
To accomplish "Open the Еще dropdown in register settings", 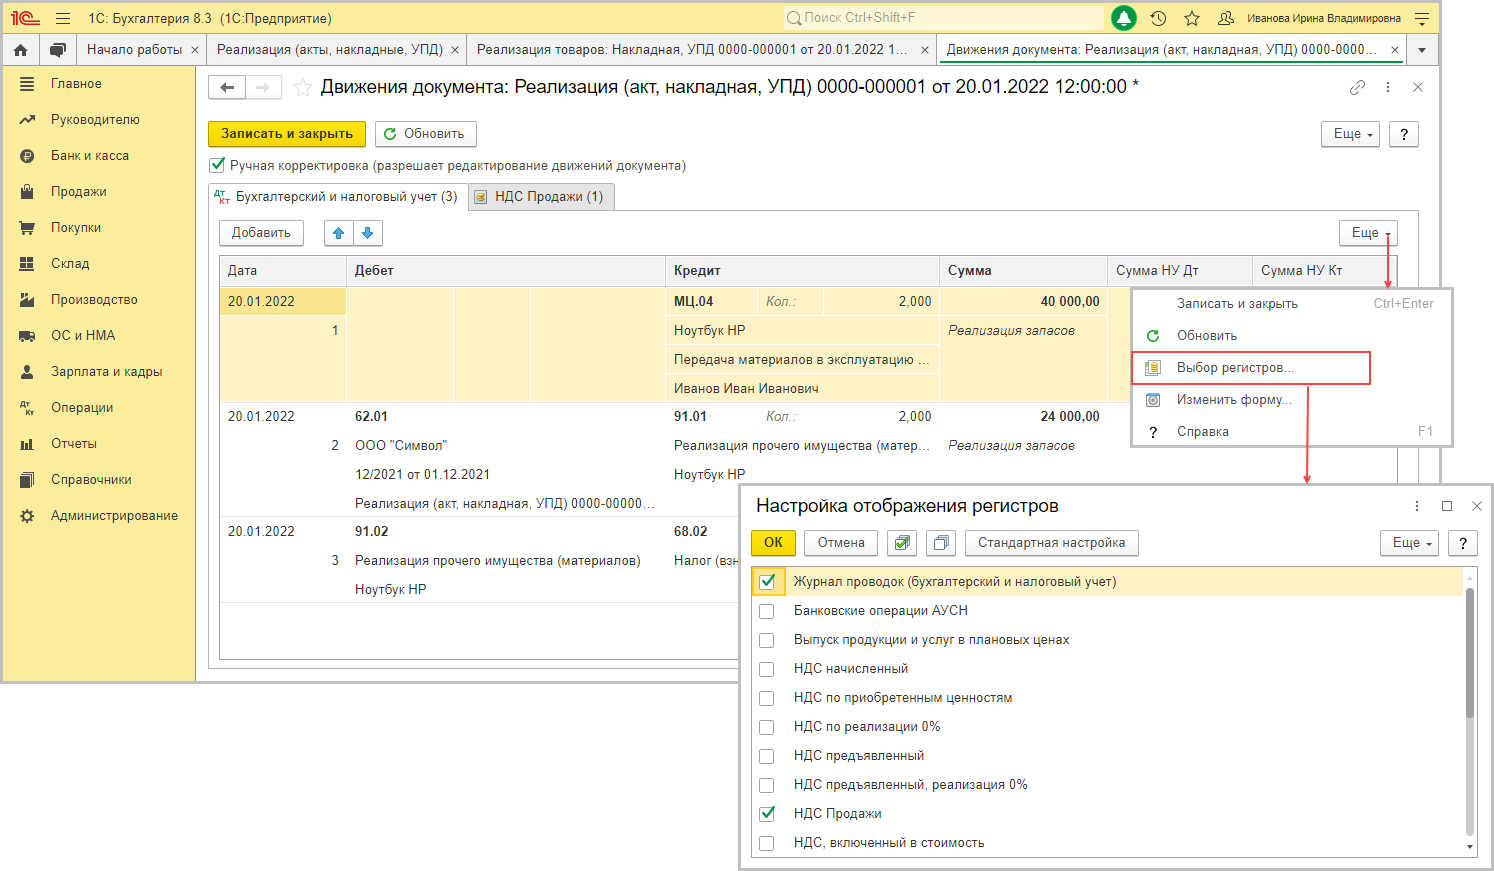I will click(x=1412, y=543).
